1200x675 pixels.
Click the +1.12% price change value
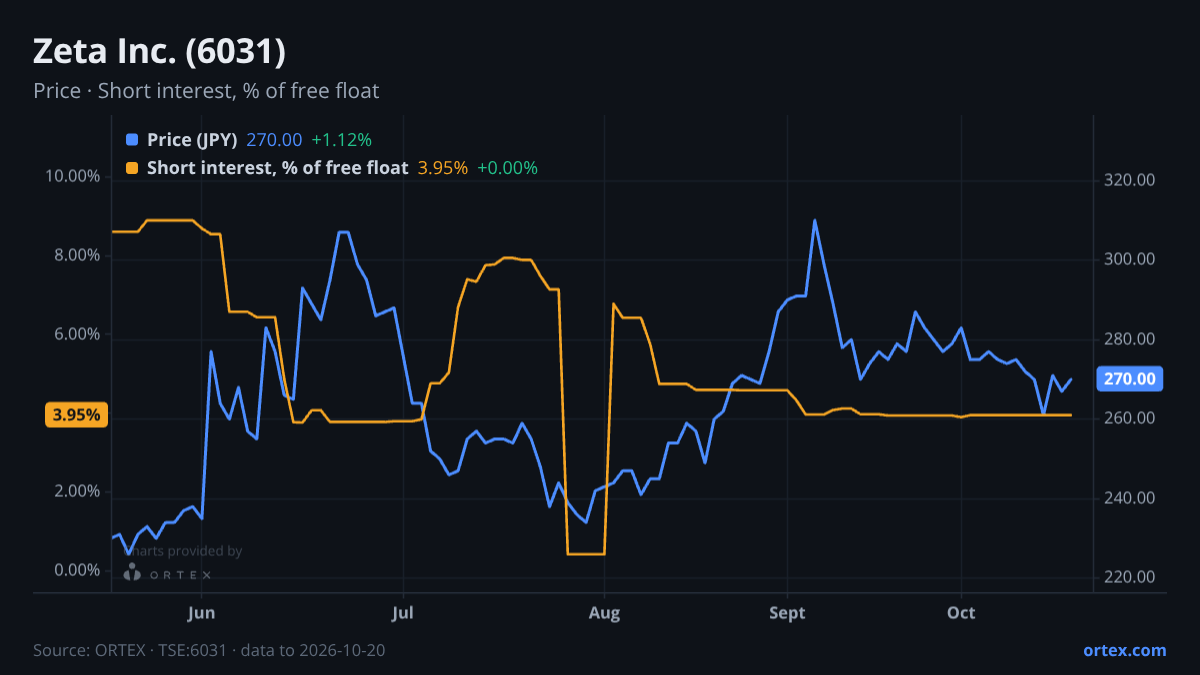(341, 140)
